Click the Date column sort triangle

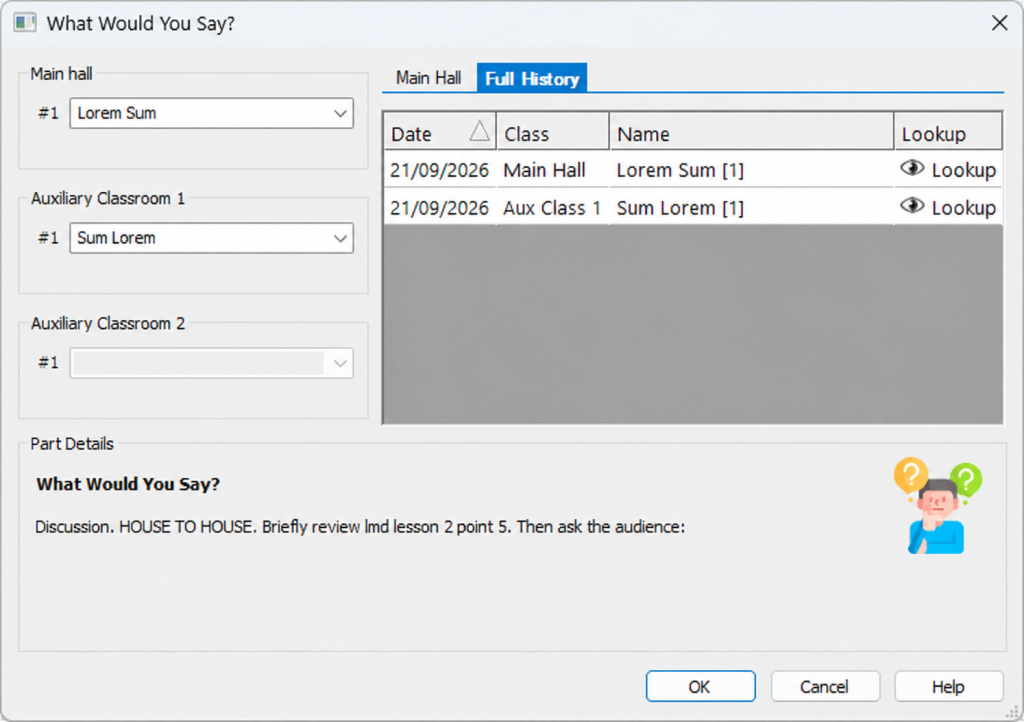[x=479, y=131]
